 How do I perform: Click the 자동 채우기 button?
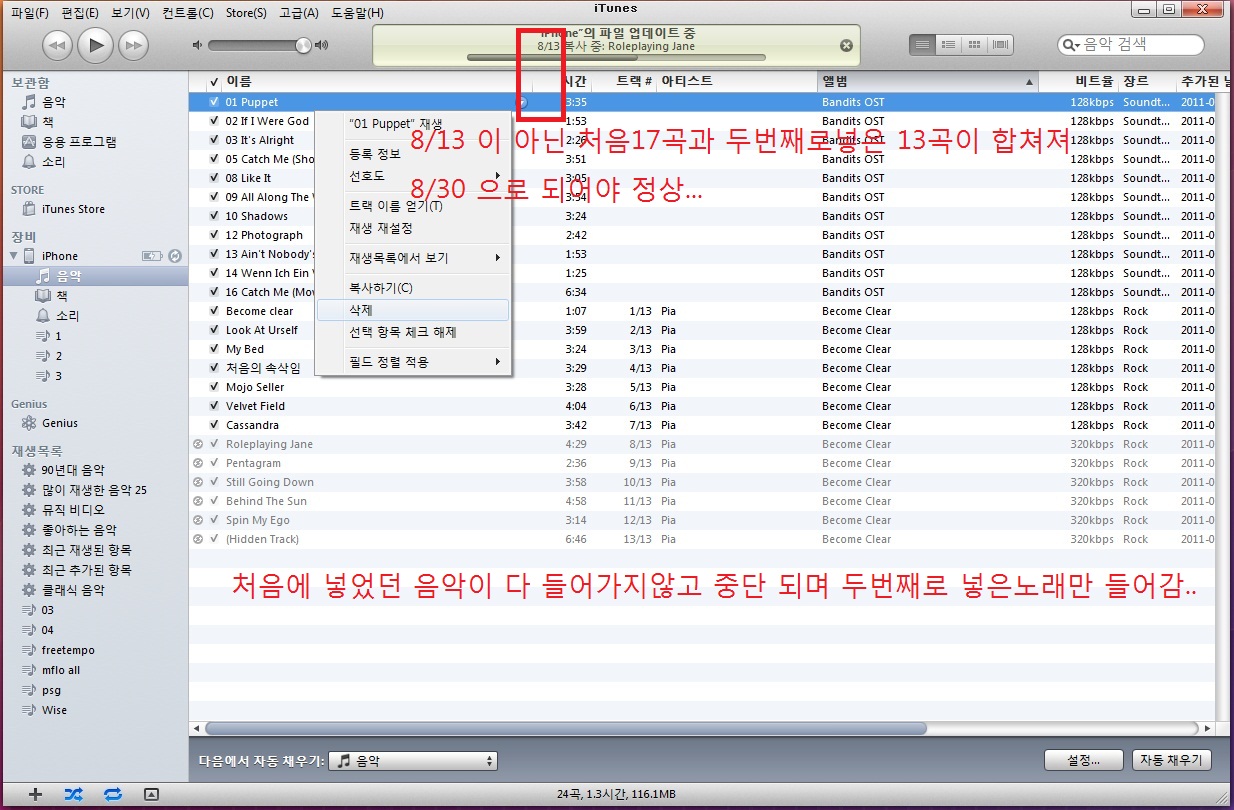(1171, 760)
